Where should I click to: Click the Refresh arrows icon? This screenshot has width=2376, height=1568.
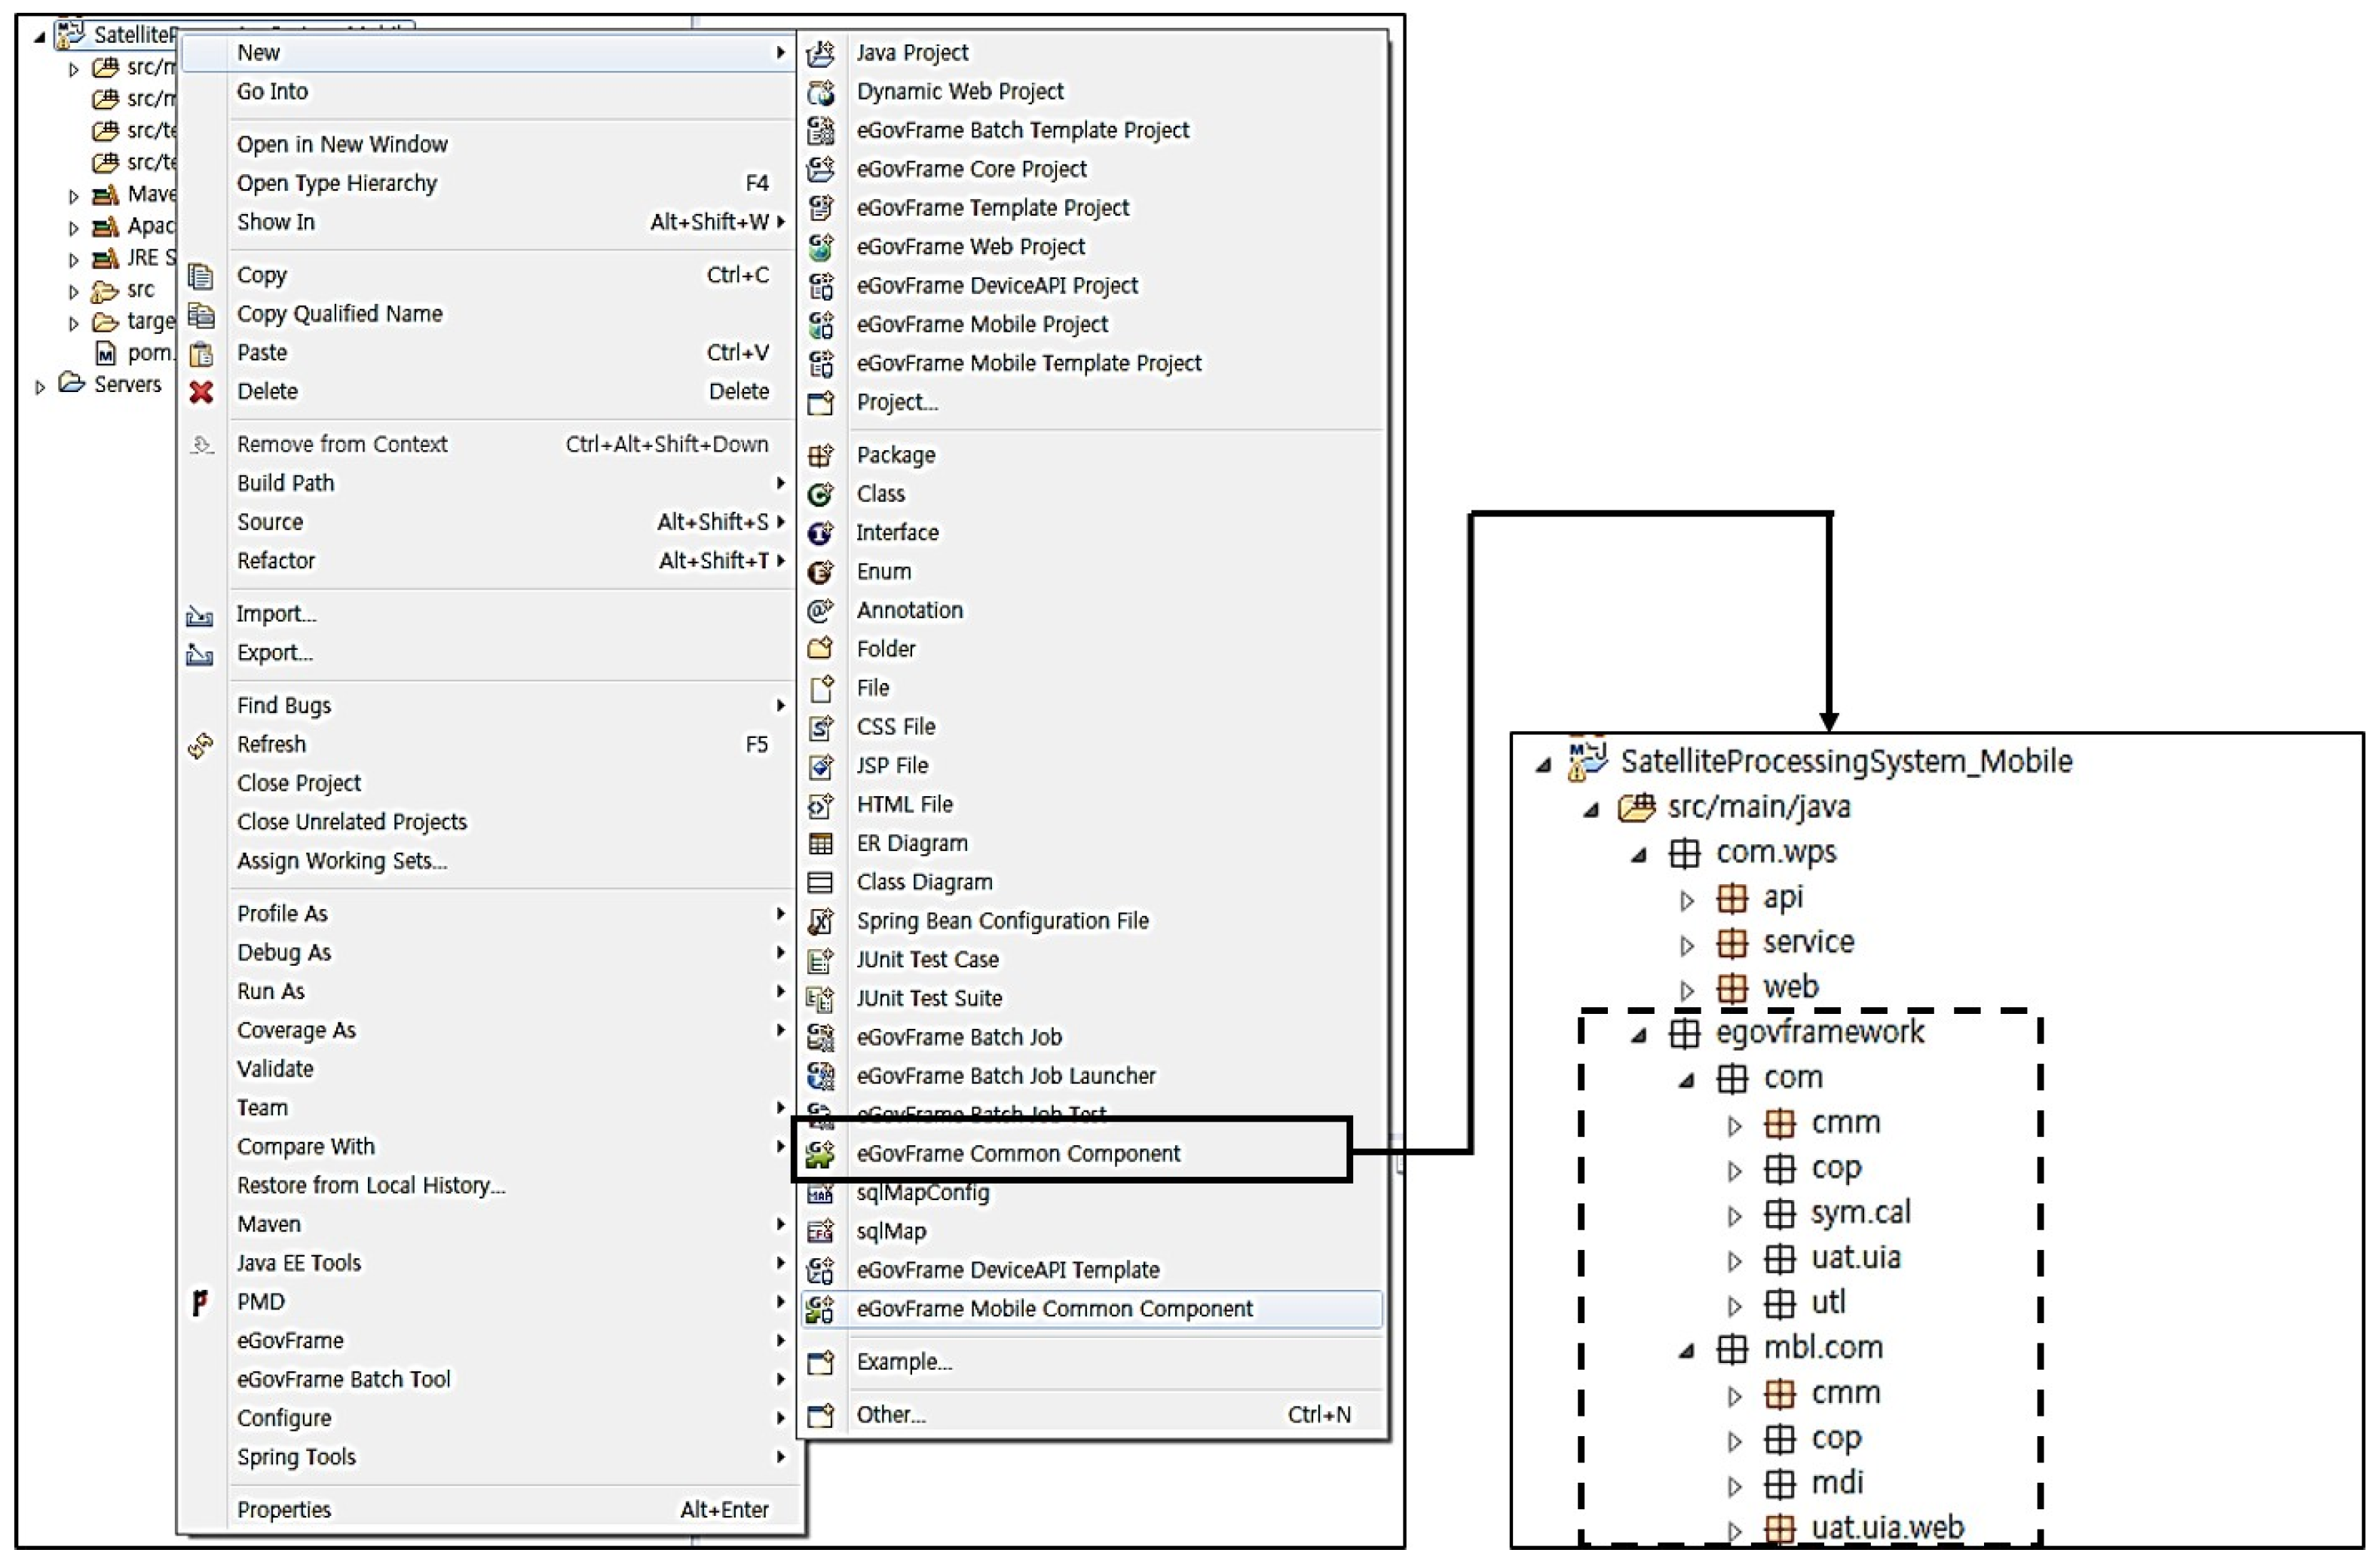(x=200, y=745)
